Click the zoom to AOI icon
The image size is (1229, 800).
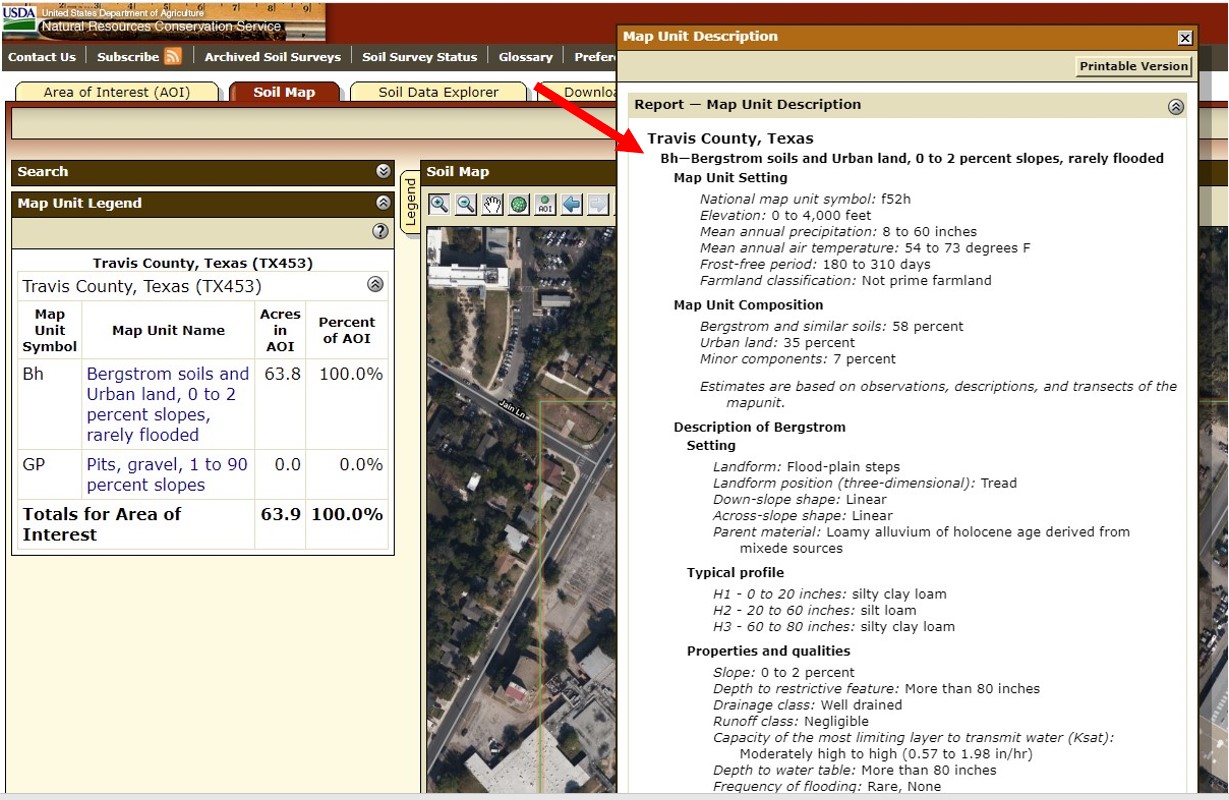[545, 204]
